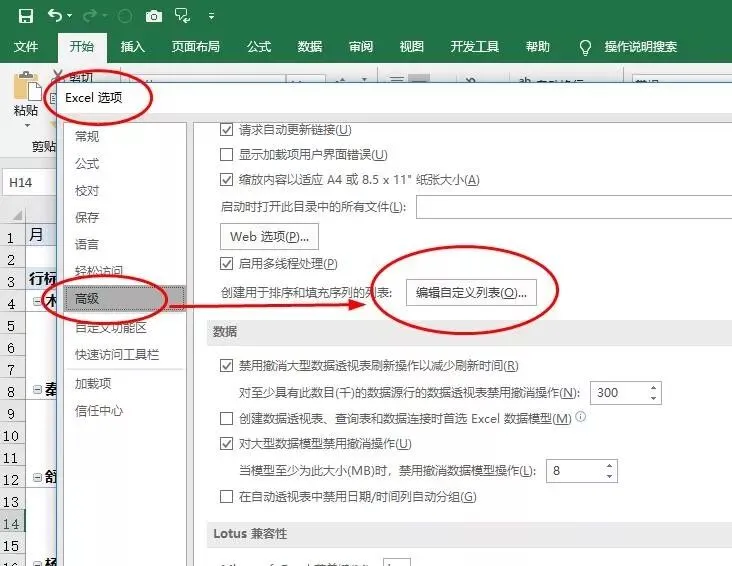Viewport: 732px width, 566px height.
Task: Switch to the 帮助 ribbon tab
Action: (x=538, y=47)
